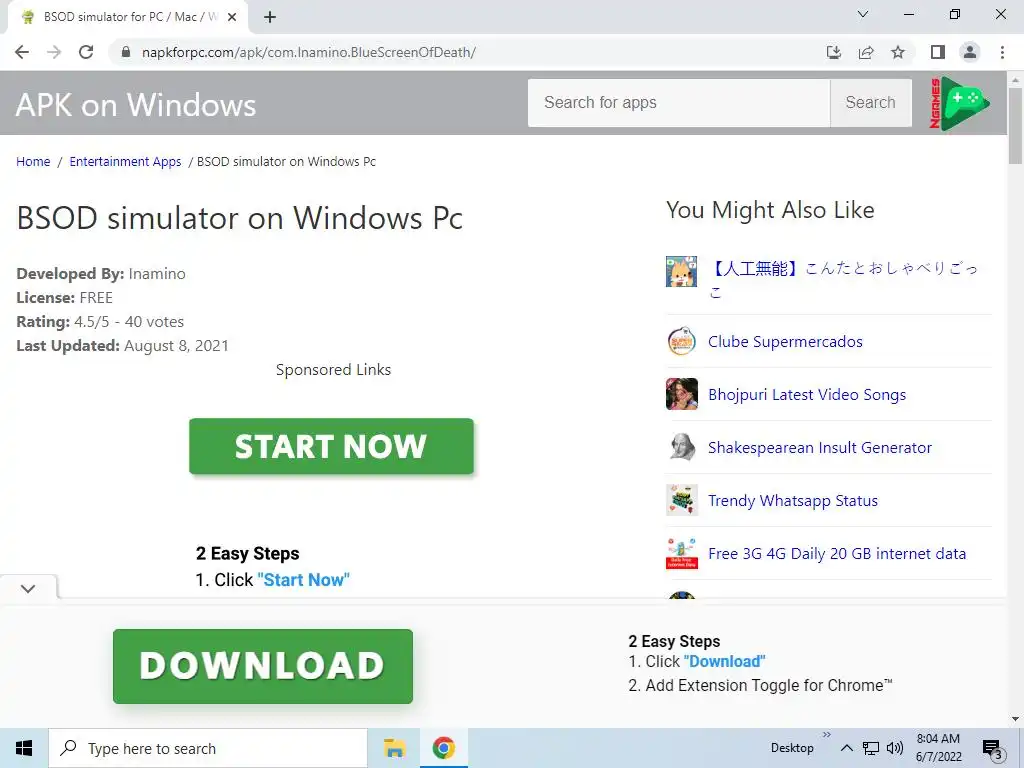
Task: Click the "Sponsored Links" text
Action: point(333,370)
